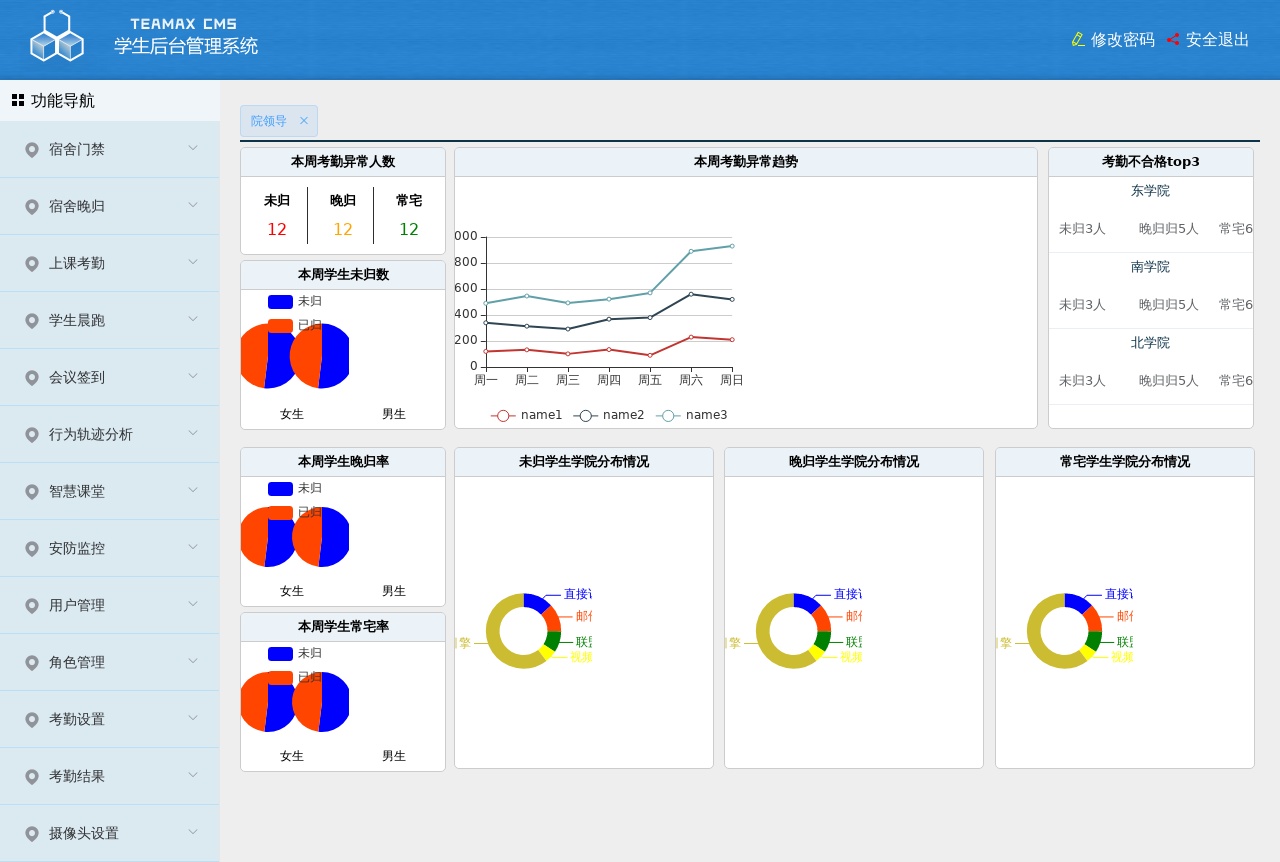Toggle 未归 legend in 本周学生常宅率 chart
This screenshot has height=862, width=1280.
(x=295, y=653)
